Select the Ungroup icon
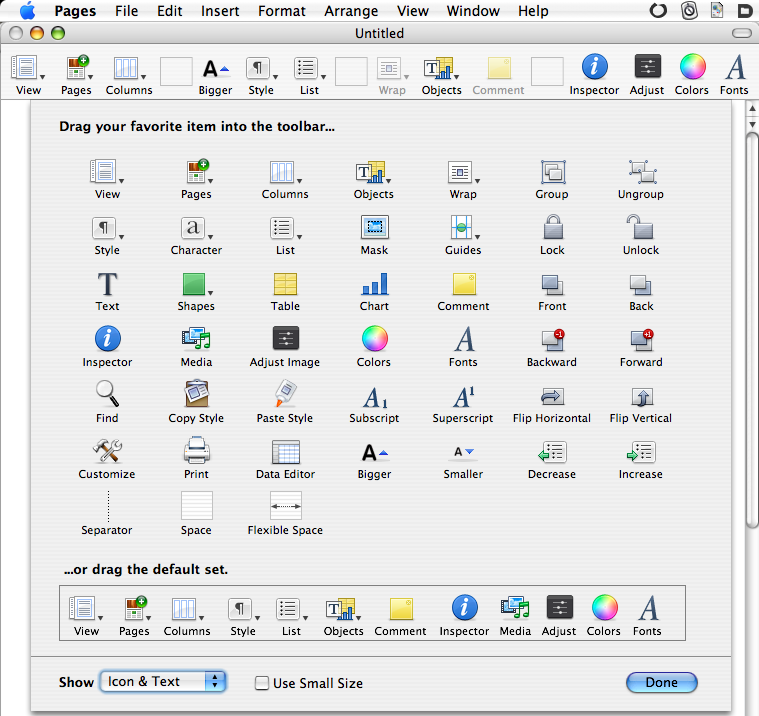 coord(642,172)
